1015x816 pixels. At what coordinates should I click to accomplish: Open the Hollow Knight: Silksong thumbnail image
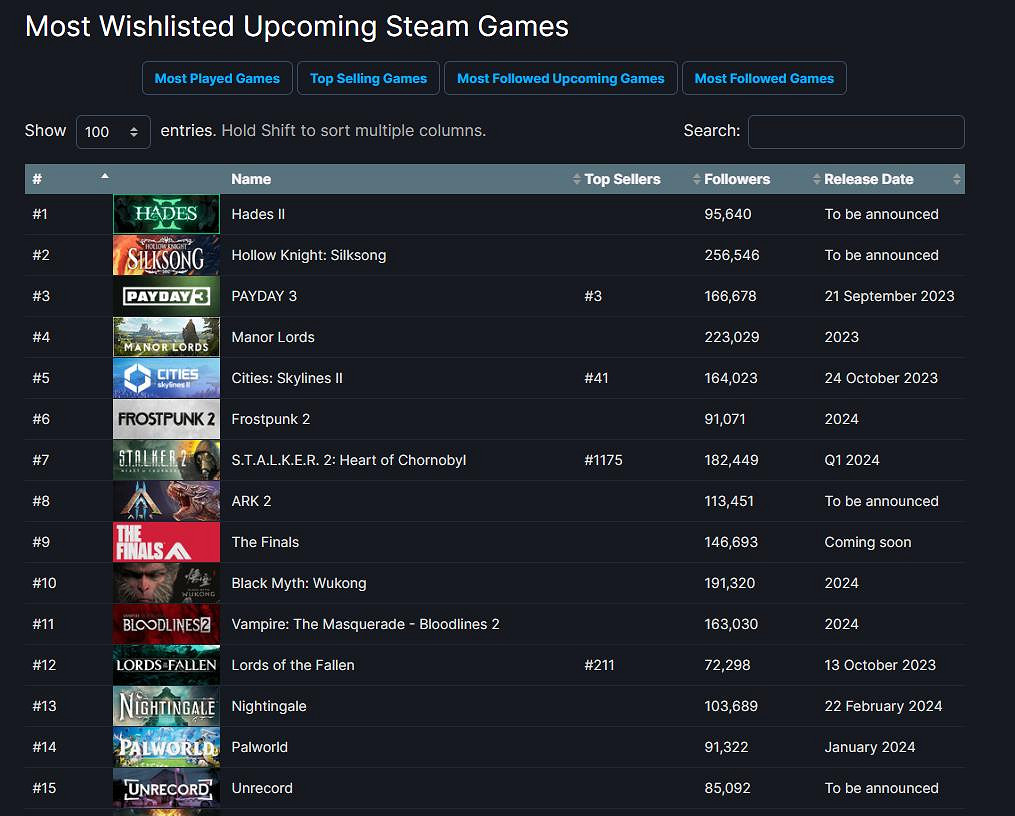click(x=166, y=255)
